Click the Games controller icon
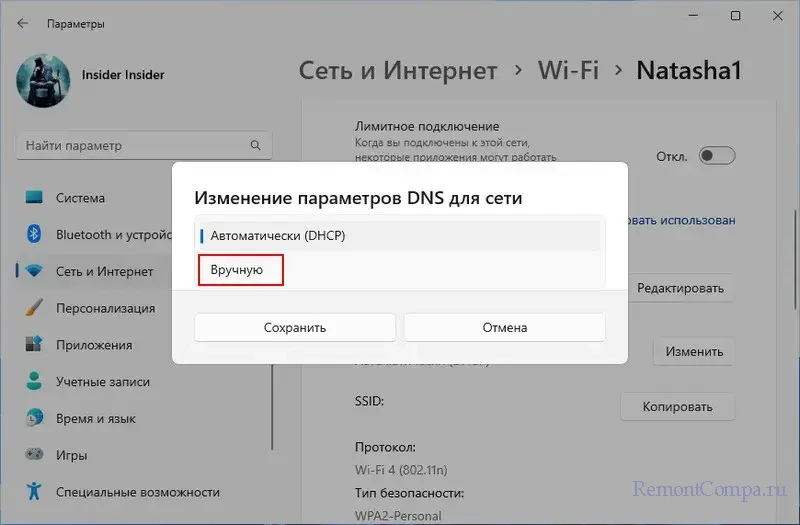 point(35,455)
